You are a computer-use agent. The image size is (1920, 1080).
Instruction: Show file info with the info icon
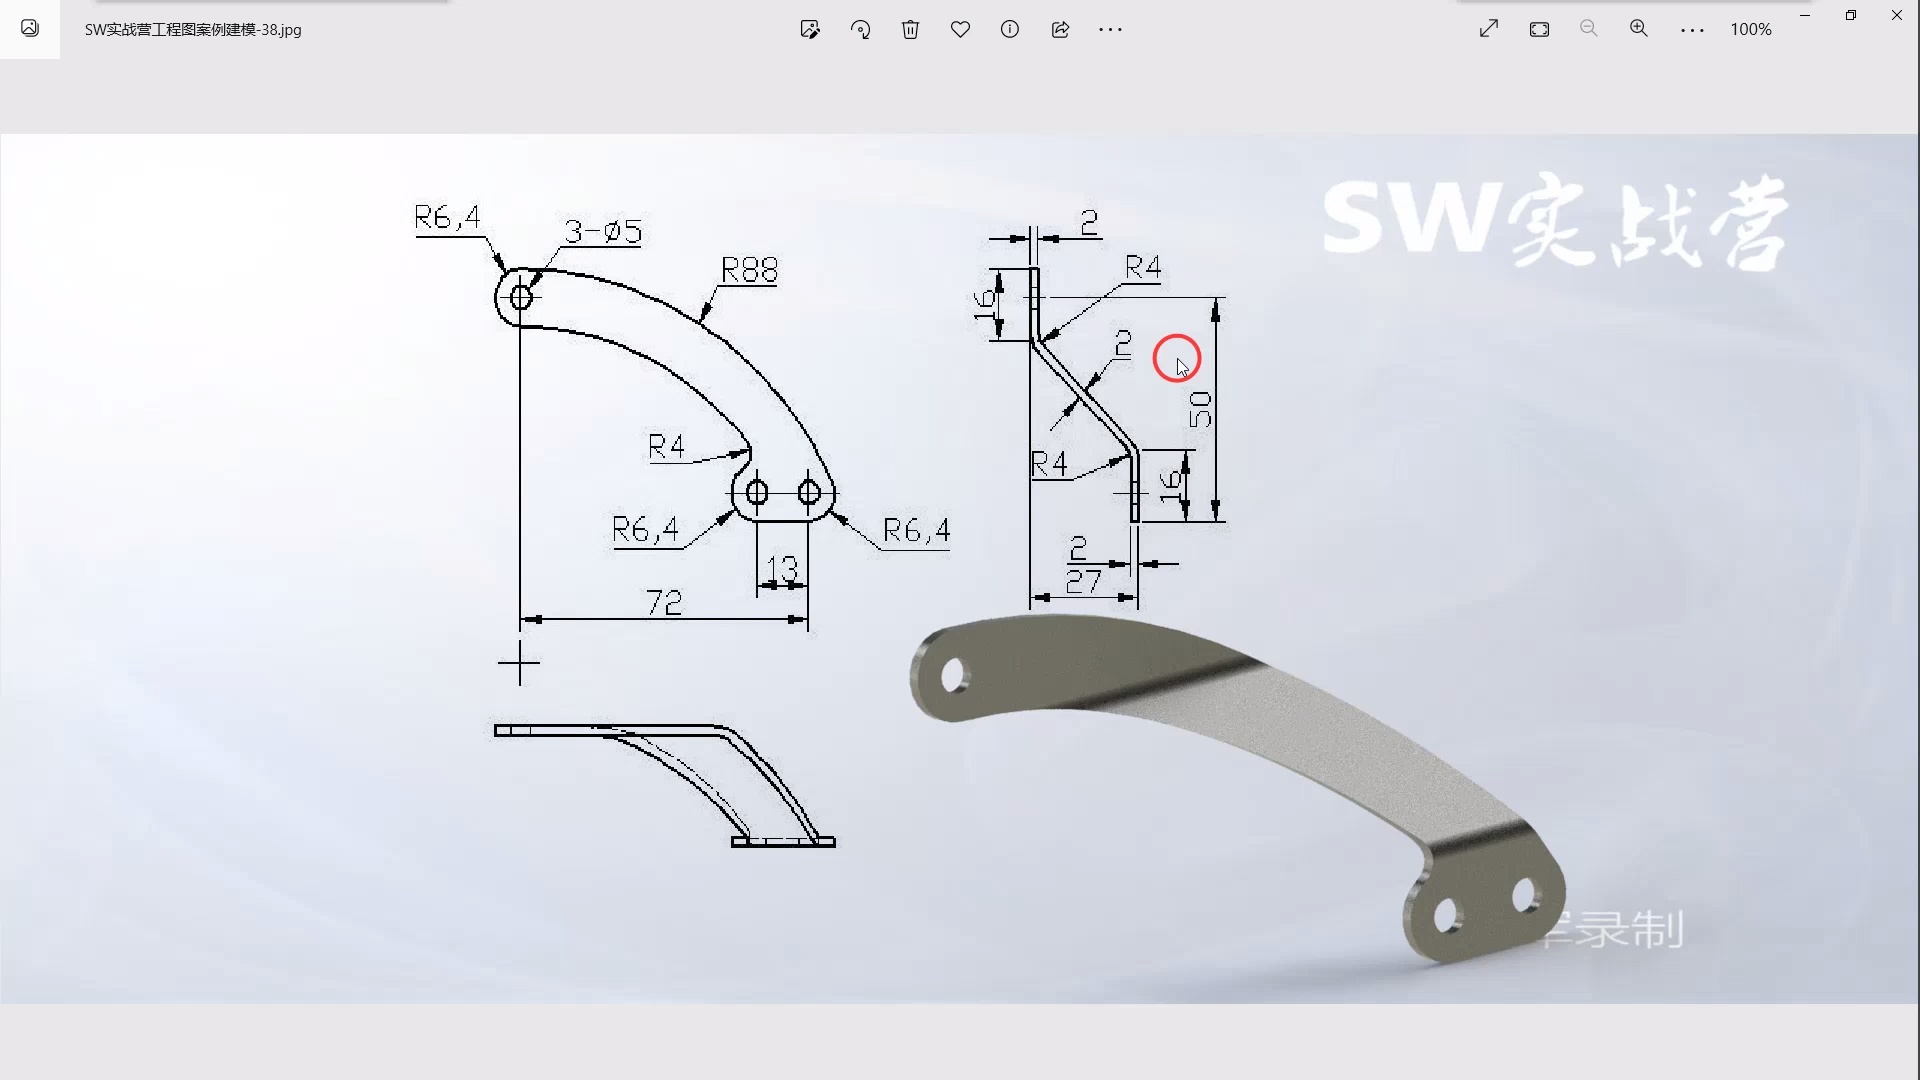[1010, 30]
